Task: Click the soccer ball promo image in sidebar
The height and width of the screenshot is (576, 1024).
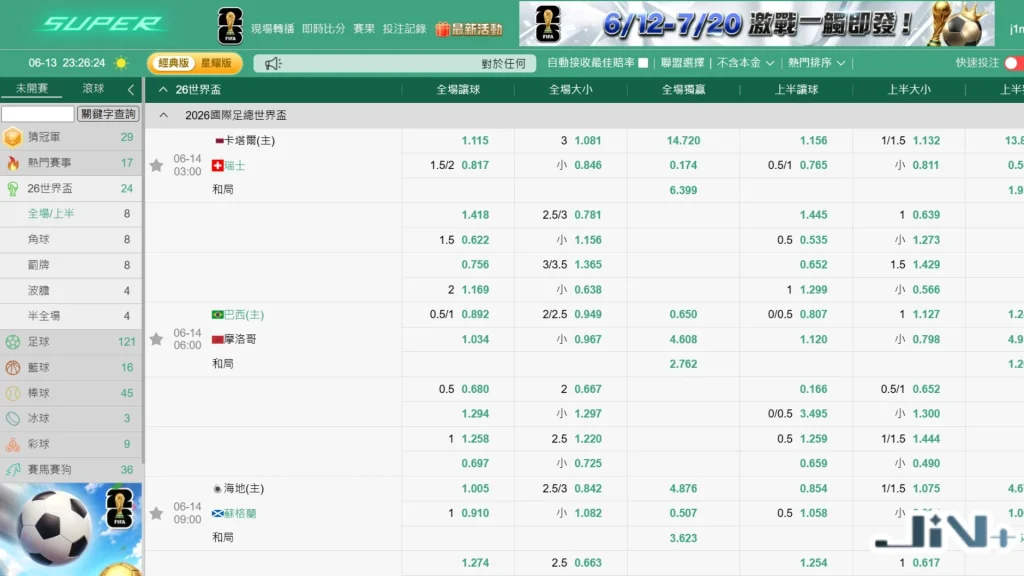Action: pos(71,529)
